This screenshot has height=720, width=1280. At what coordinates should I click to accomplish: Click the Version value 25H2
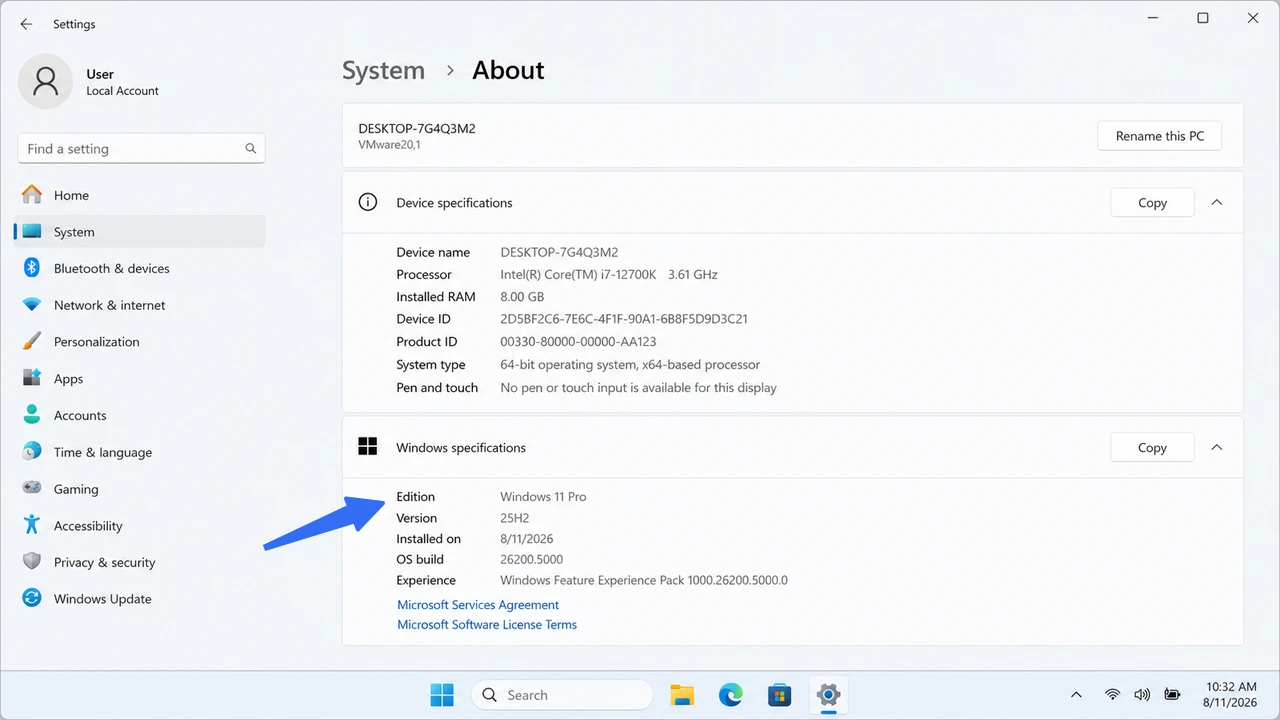pyautogui.click(x=514, y=518)
